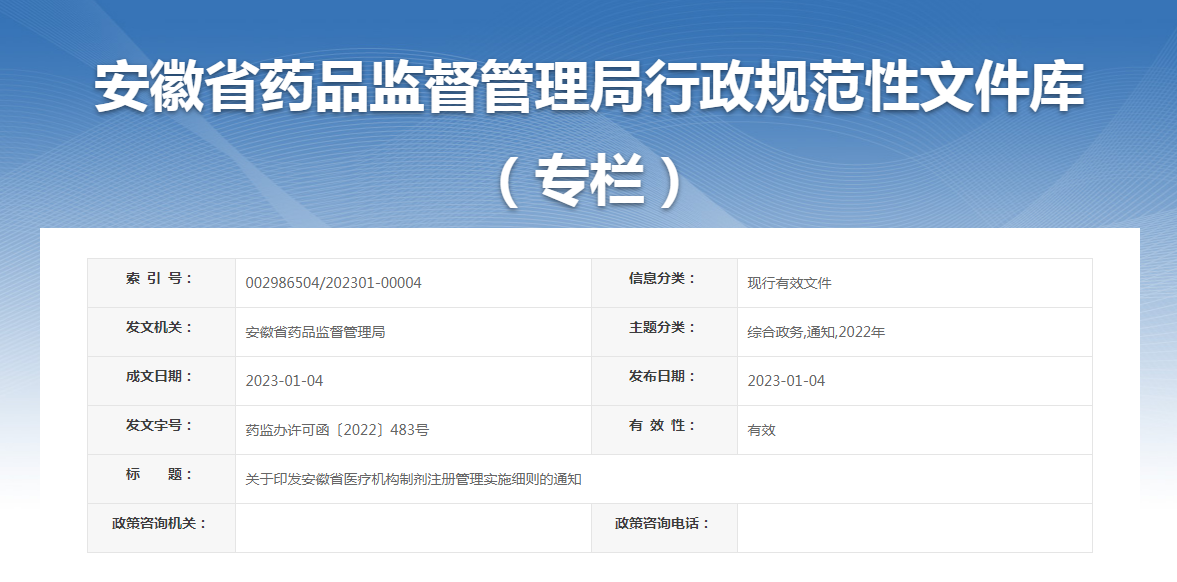Screen dimensions: 1177x582
Task: Select the 发布日期 value 2023-01-04
Action: coord(786,381)
